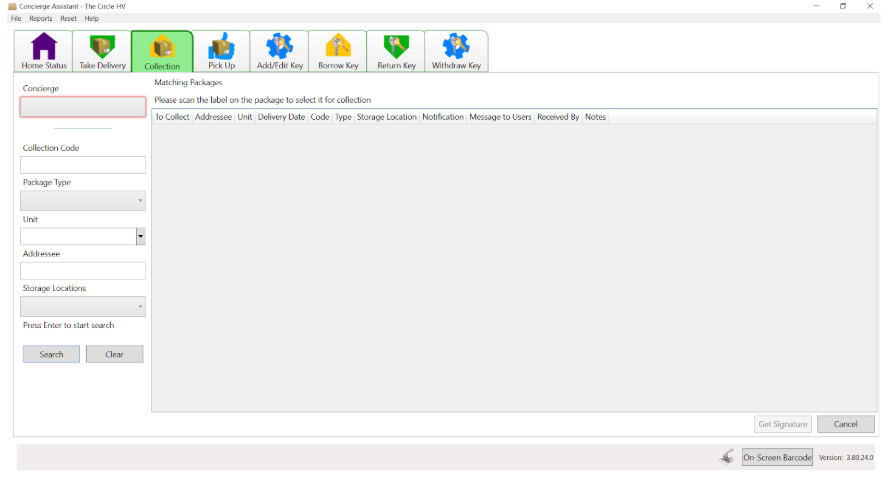Select the Take Delivery package icon
This screenshot has height=481, width=892.
(102, 47)
